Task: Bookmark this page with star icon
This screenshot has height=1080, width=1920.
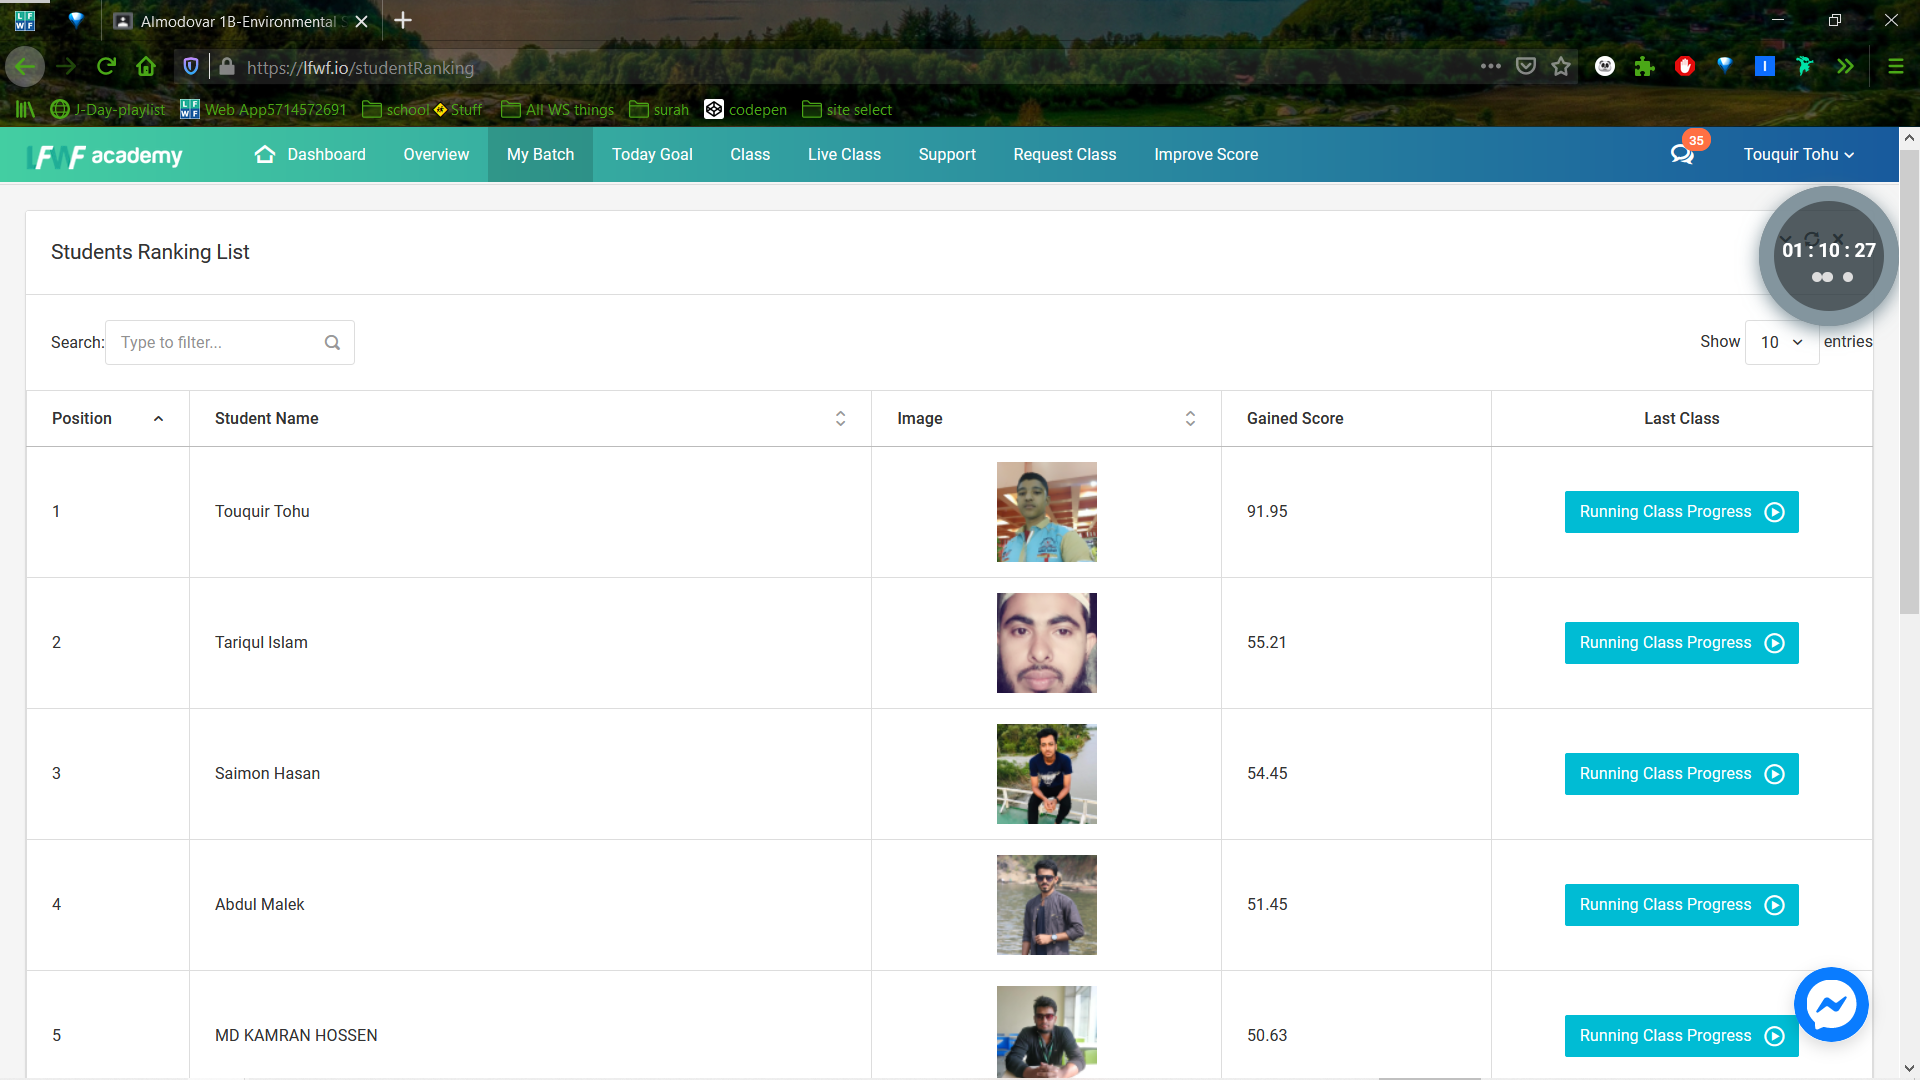Action: point(1561,67)
